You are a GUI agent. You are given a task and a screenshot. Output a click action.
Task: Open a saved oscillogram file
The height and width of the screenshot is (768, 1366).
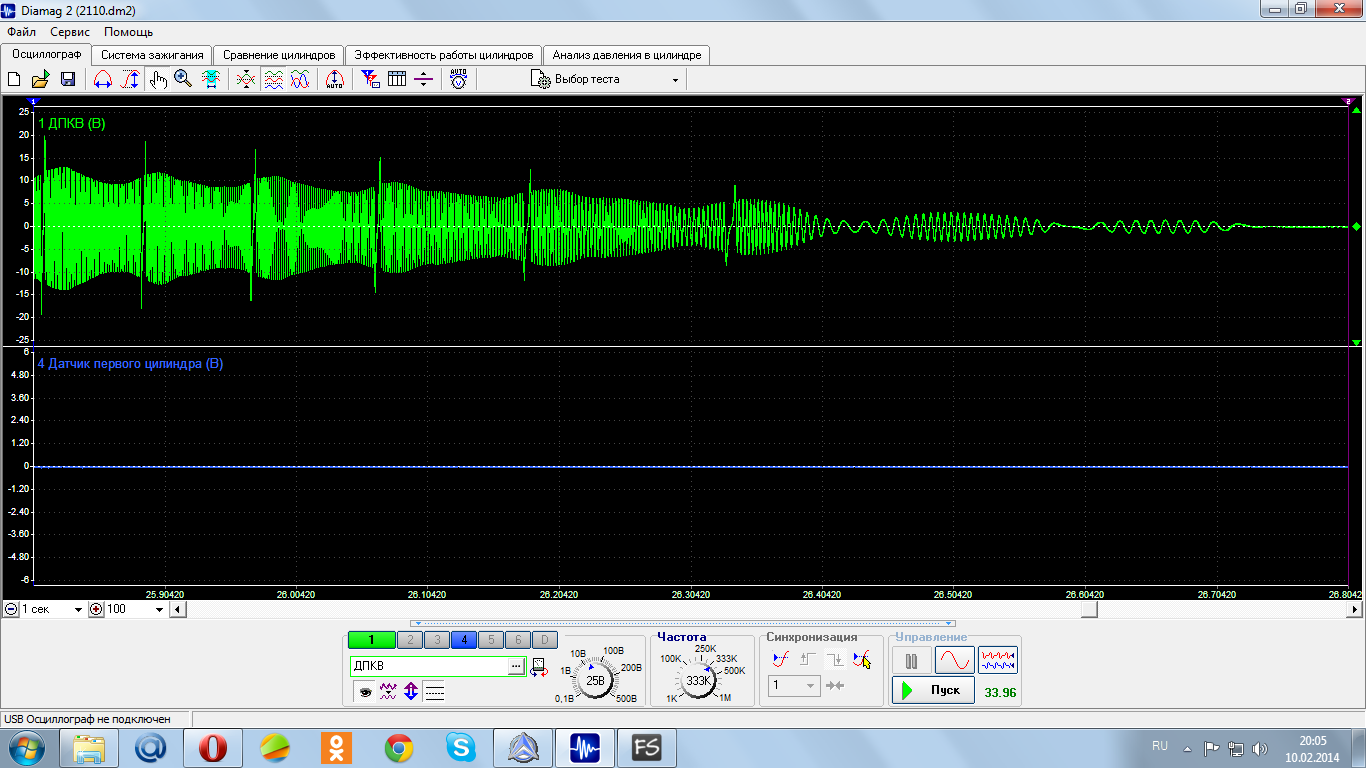(41, 79)
